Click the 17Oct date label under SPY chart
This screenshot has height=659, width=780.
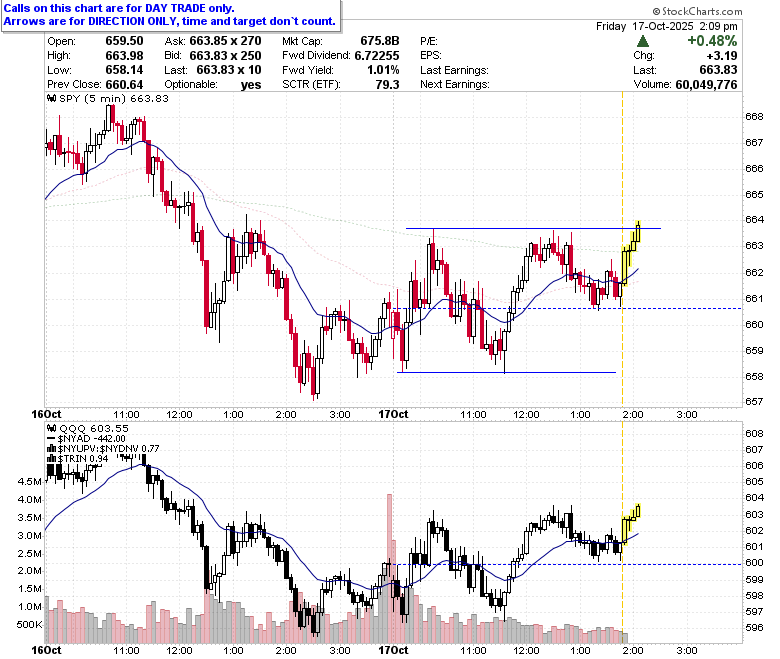coord(393,414)
